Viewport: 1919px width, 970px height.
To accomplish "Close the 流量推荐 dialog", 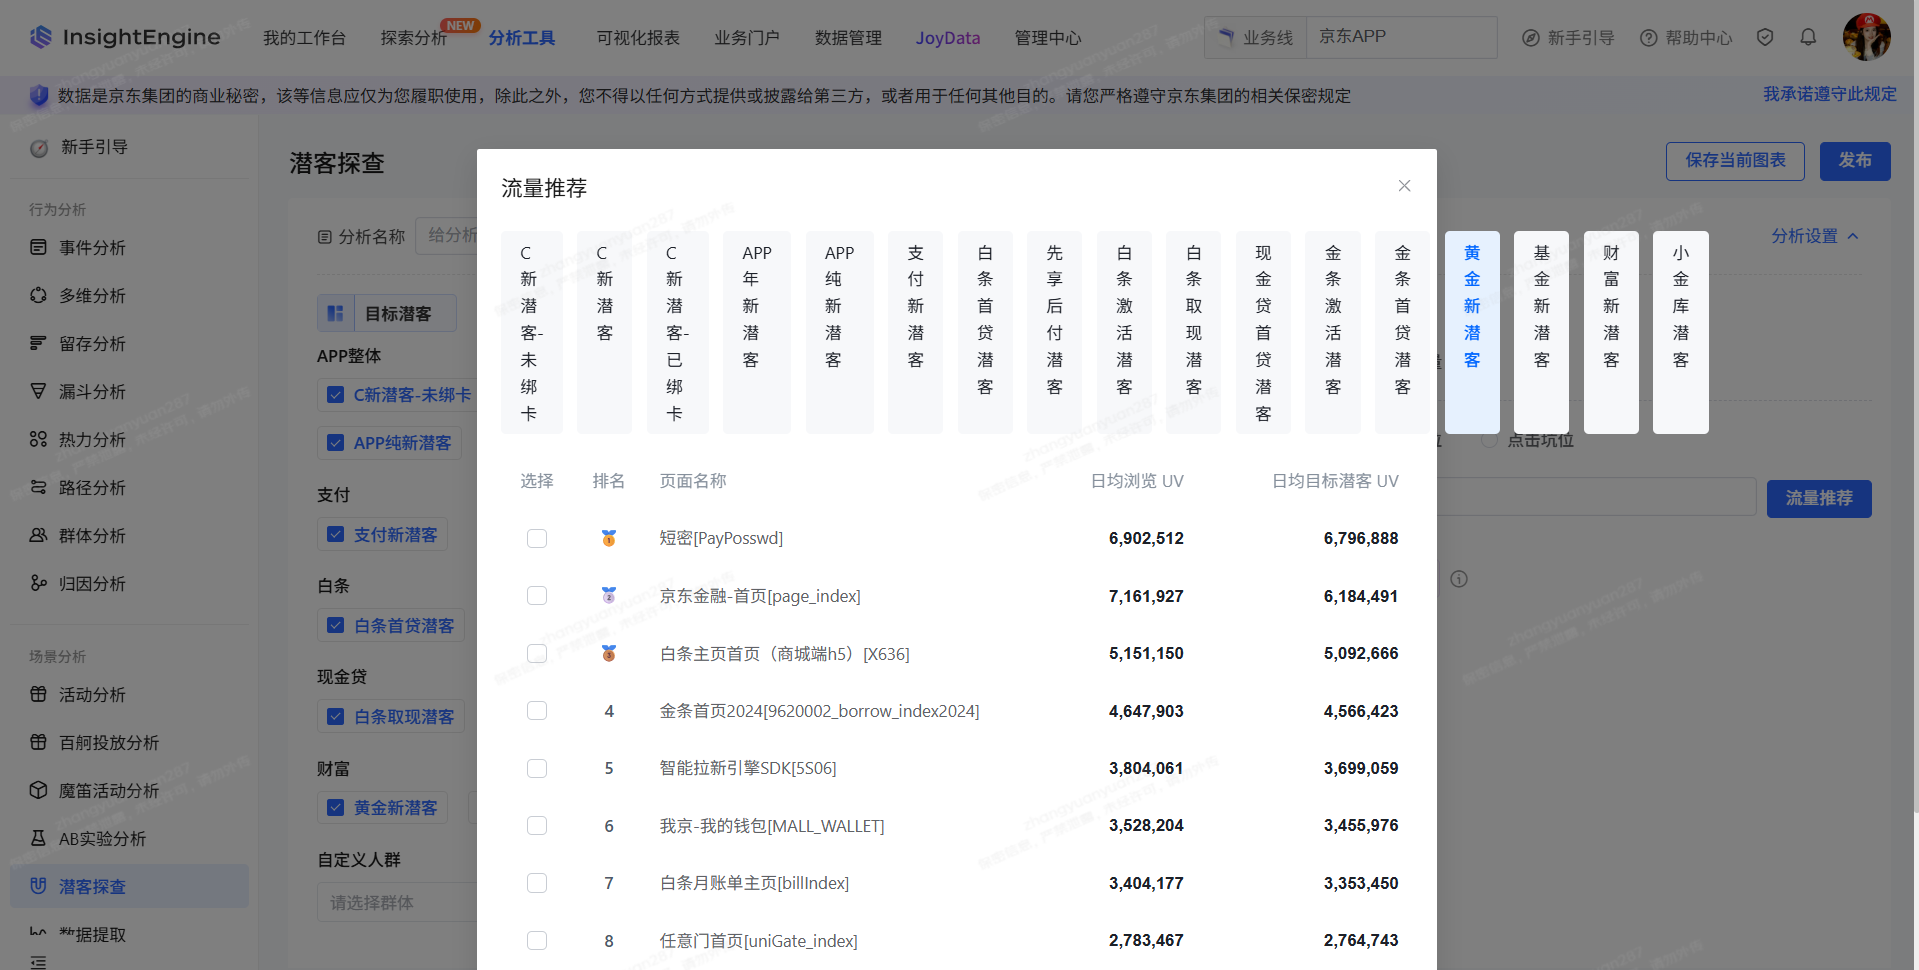I will [x=1404, y=186].
